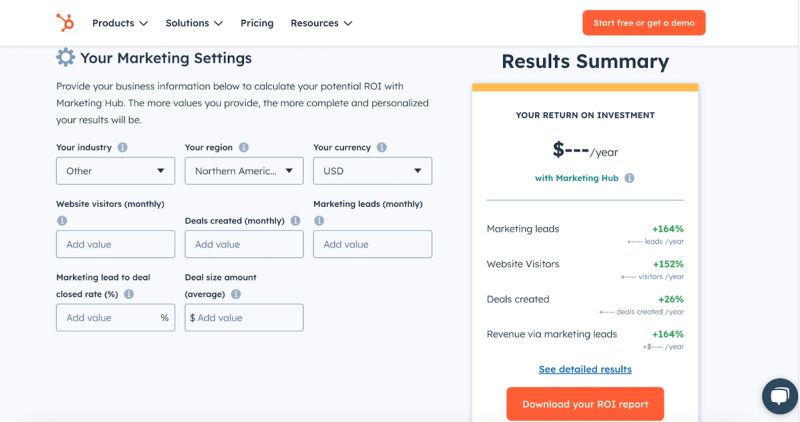Screen dimensions: 800x422
Task: Open the Products menu
Action: [x=120, y=23]
